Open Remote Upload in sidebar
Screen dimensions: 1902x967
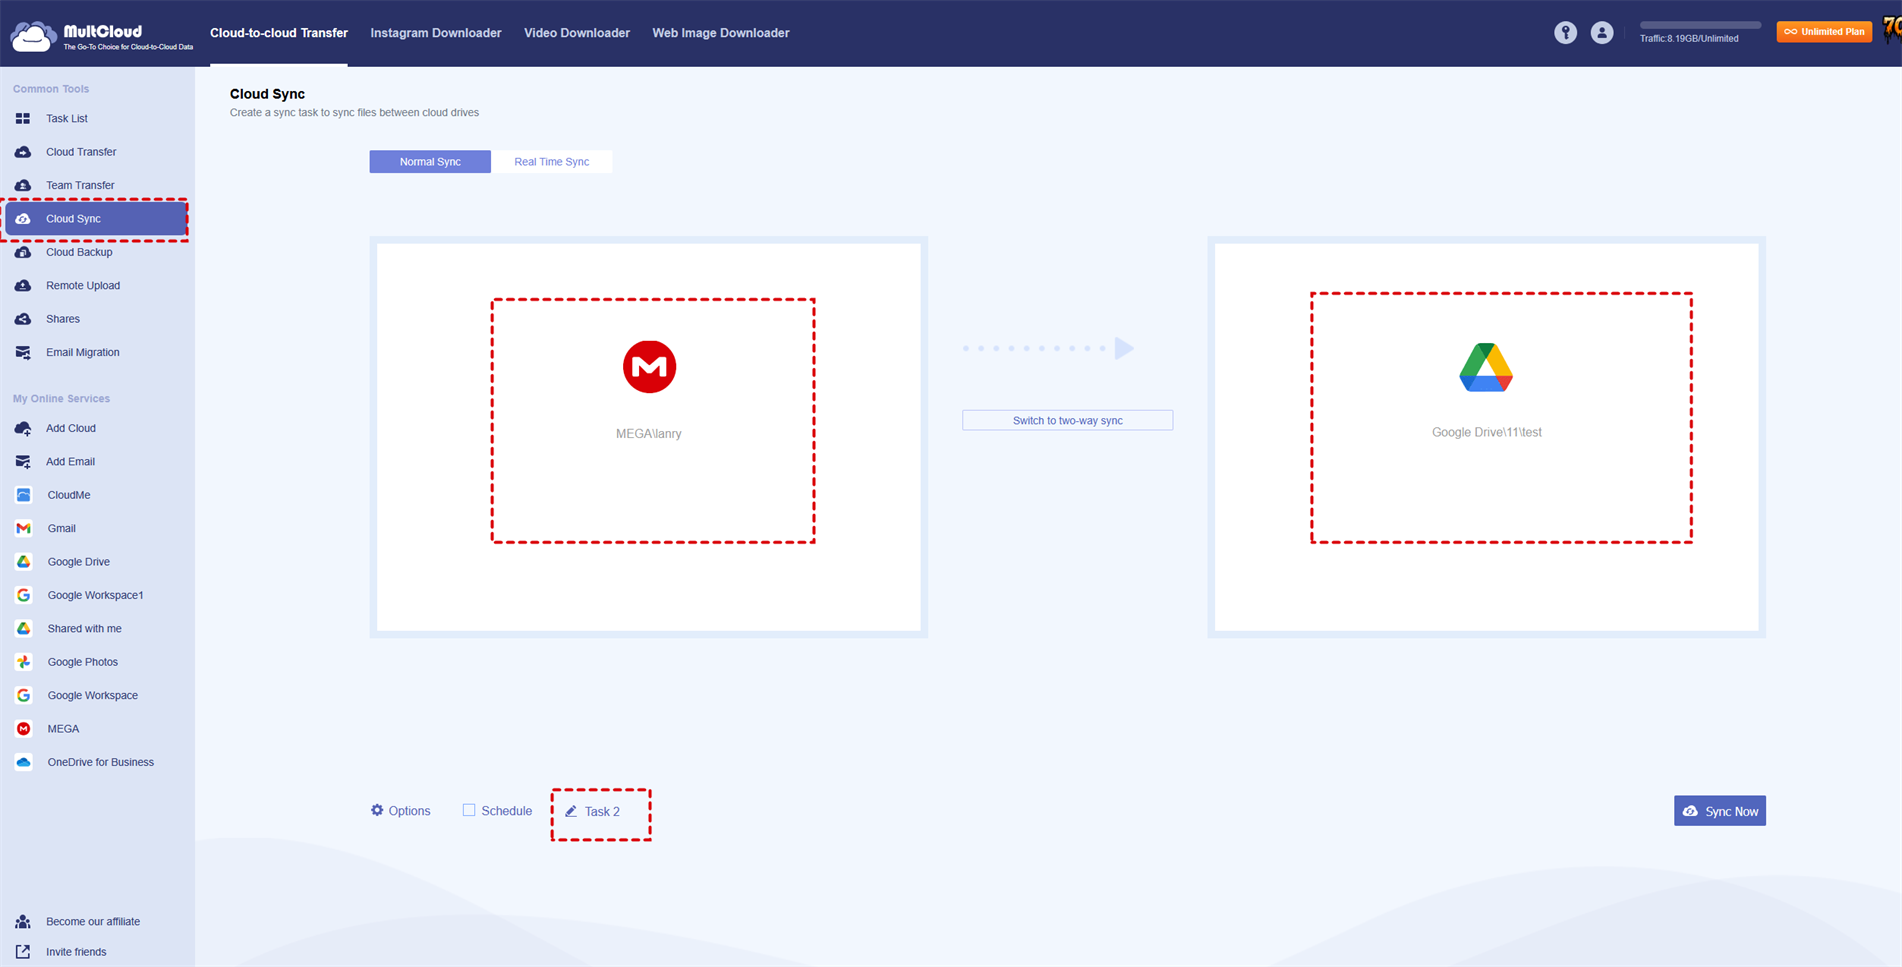(83, 286)
